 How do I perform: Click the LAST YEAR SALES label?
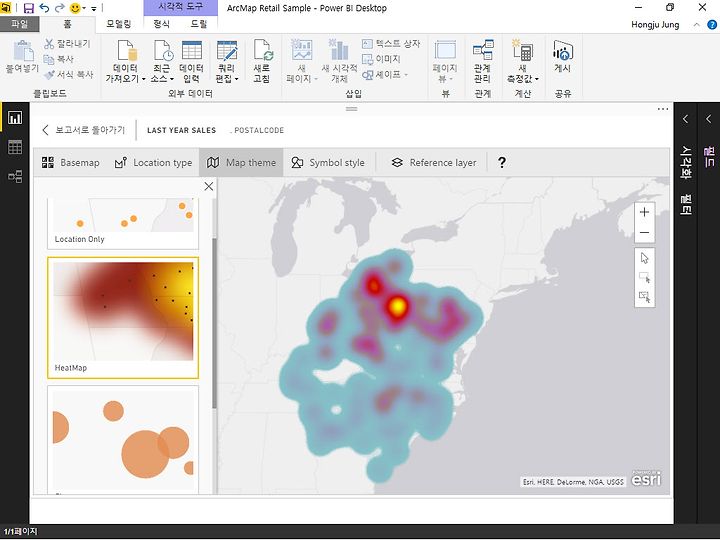click(x=181, y=130)
